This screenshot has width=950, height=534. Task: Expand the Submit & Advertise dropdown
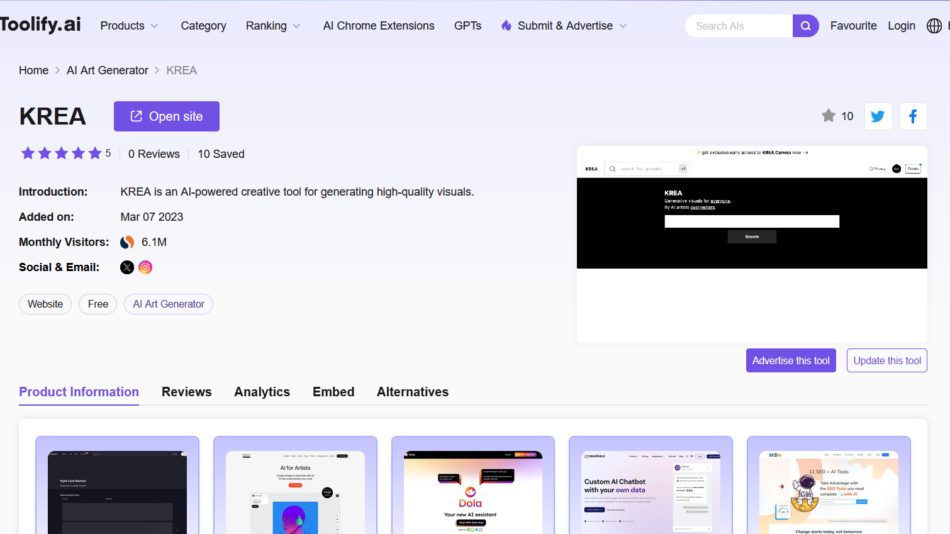[x=564, y=26]
